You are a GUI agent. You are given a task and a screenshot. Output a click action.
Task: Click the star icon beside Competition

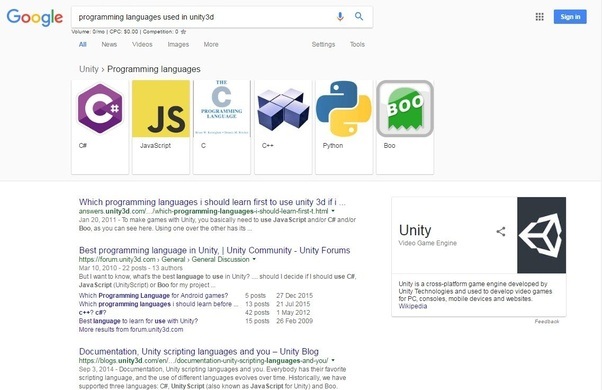pyautogui.click(x=184, y=32)
